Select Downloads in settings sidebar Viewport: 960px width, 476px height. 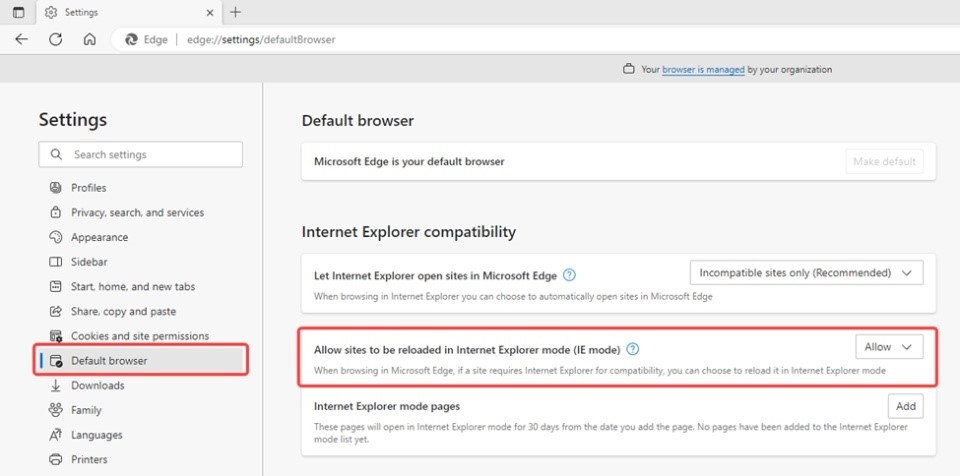97,385
